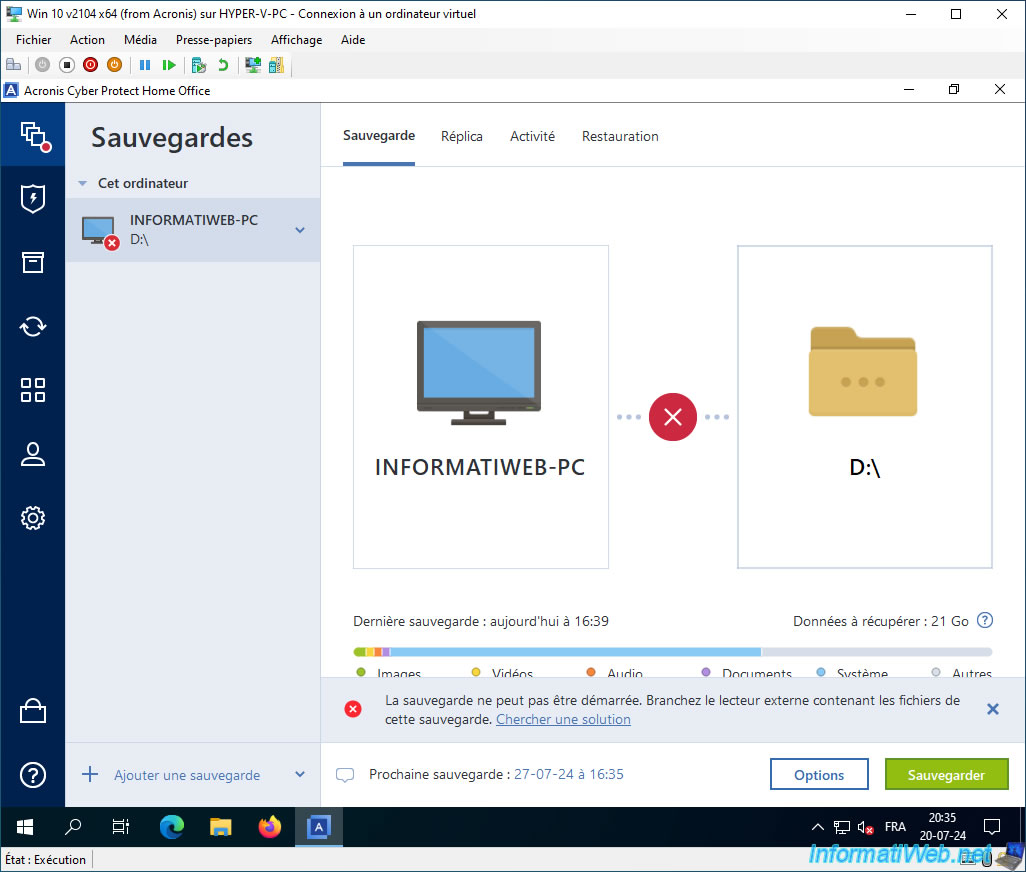Image resolution: width=1026 pixels, height=872 pixels.
Task: Click the network icon in the system tray
Action: click(841, 828)
